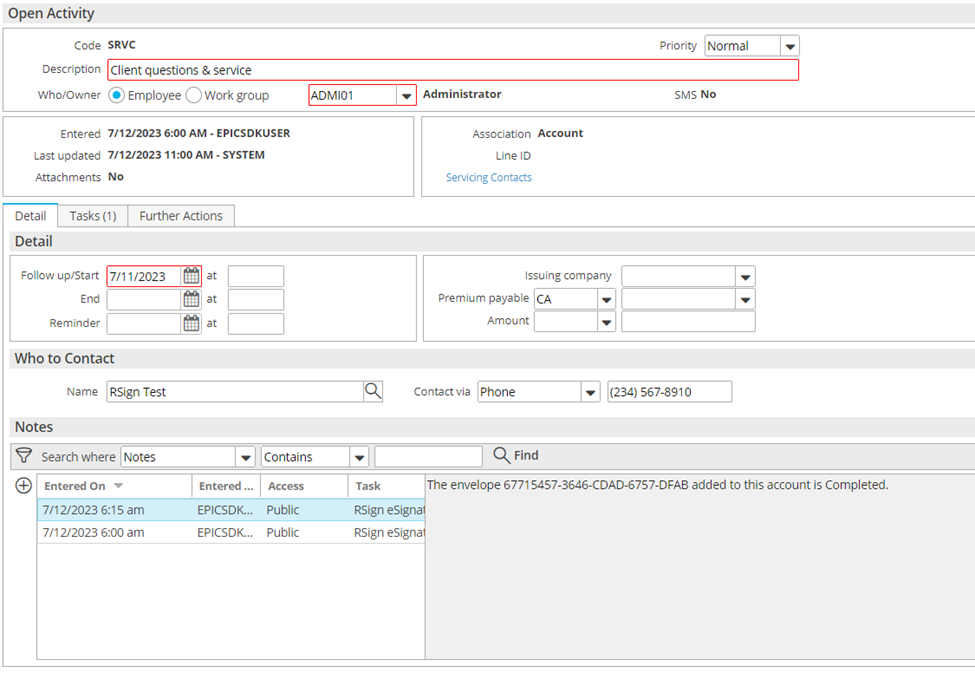
Task: Expand the ADMI01 owner dropdown
Action: tap(406, 96)
